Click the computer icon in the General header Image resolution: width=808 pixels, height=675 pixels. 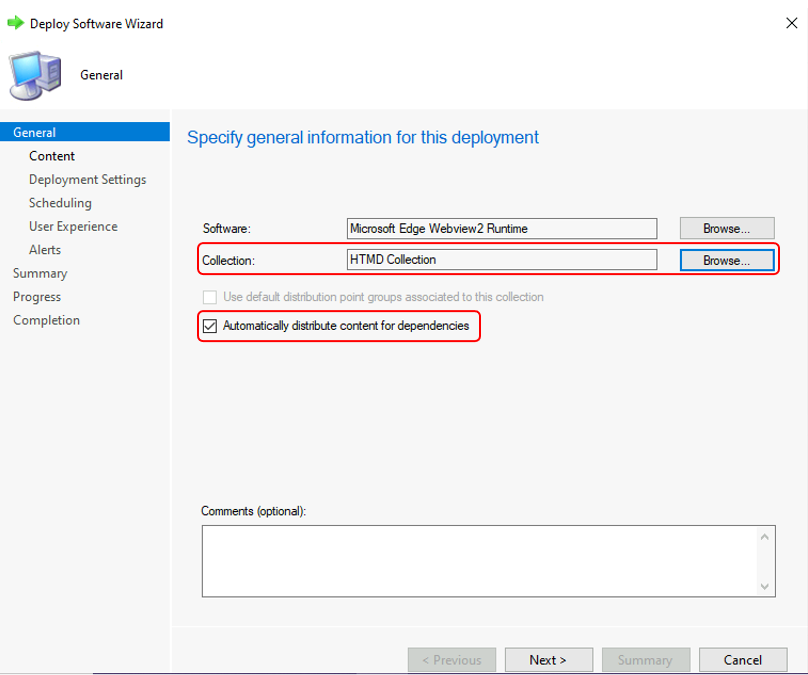35,75
